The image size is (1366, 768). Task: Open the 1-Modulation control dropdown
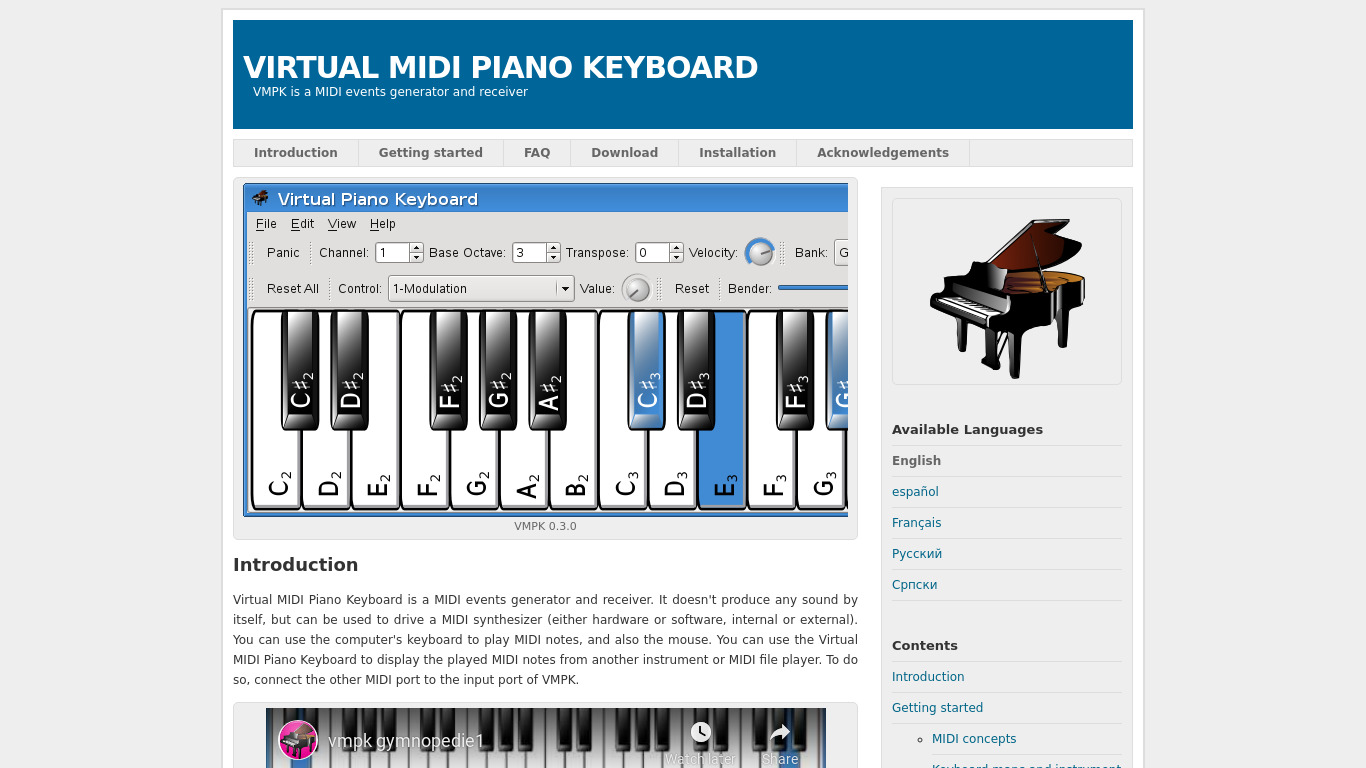point(481,289)
